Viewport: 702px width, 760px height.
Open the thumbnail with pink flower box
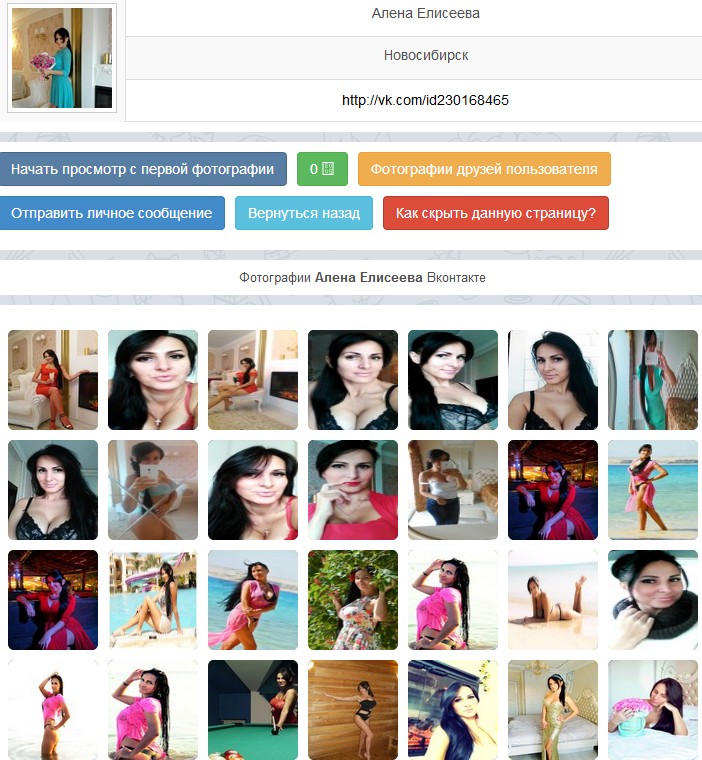653,708
